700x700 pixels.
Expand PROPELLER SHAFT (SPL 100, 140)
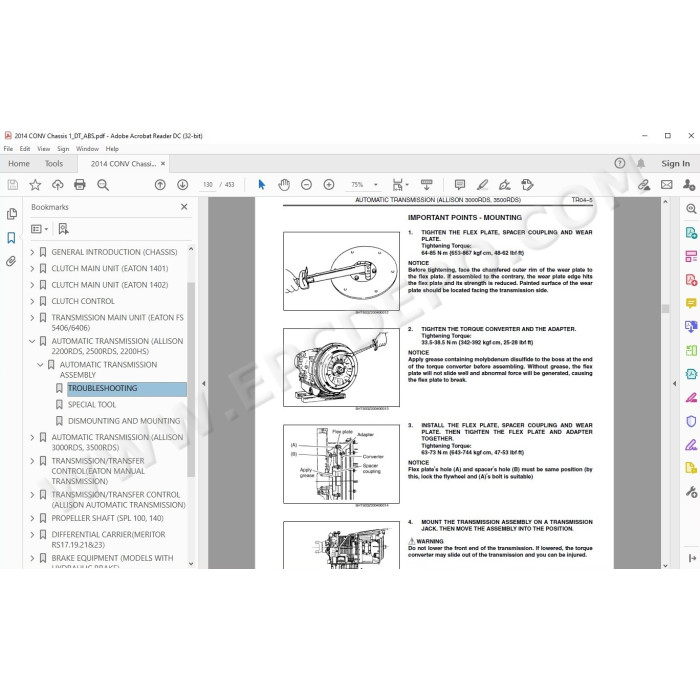pos(32,518)
